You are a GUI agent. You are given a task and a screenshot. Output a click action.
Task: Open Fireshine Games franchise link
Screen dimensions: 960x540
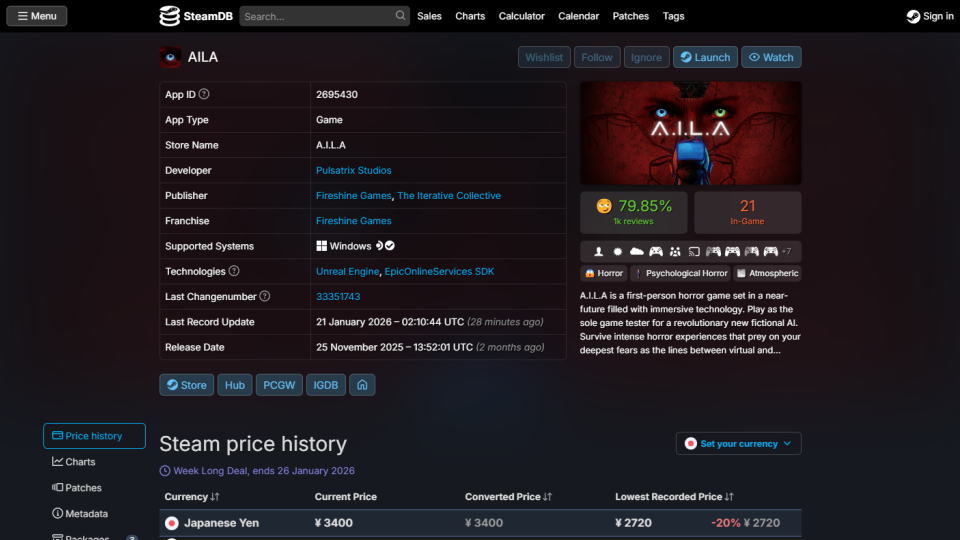click(x=353, y=220)
